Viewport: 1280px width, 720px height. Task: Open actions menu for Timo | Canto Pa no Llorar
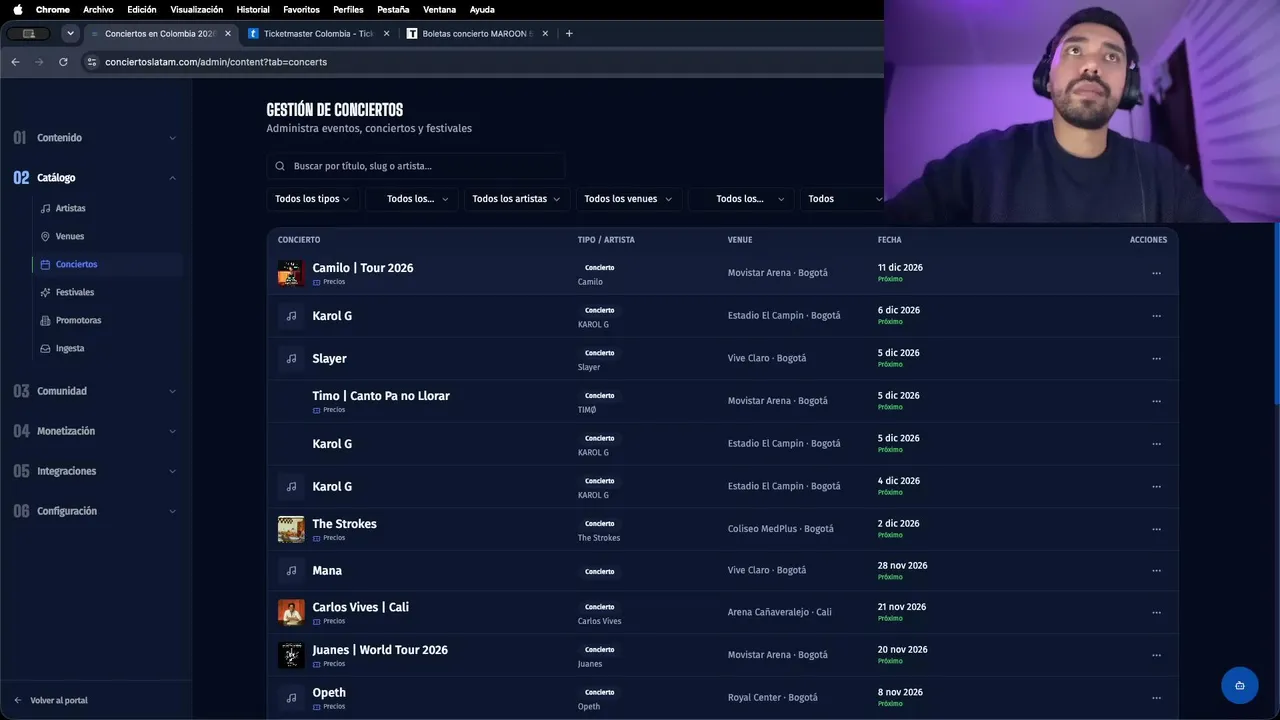pyautogui.click(x=1156, y=401)
